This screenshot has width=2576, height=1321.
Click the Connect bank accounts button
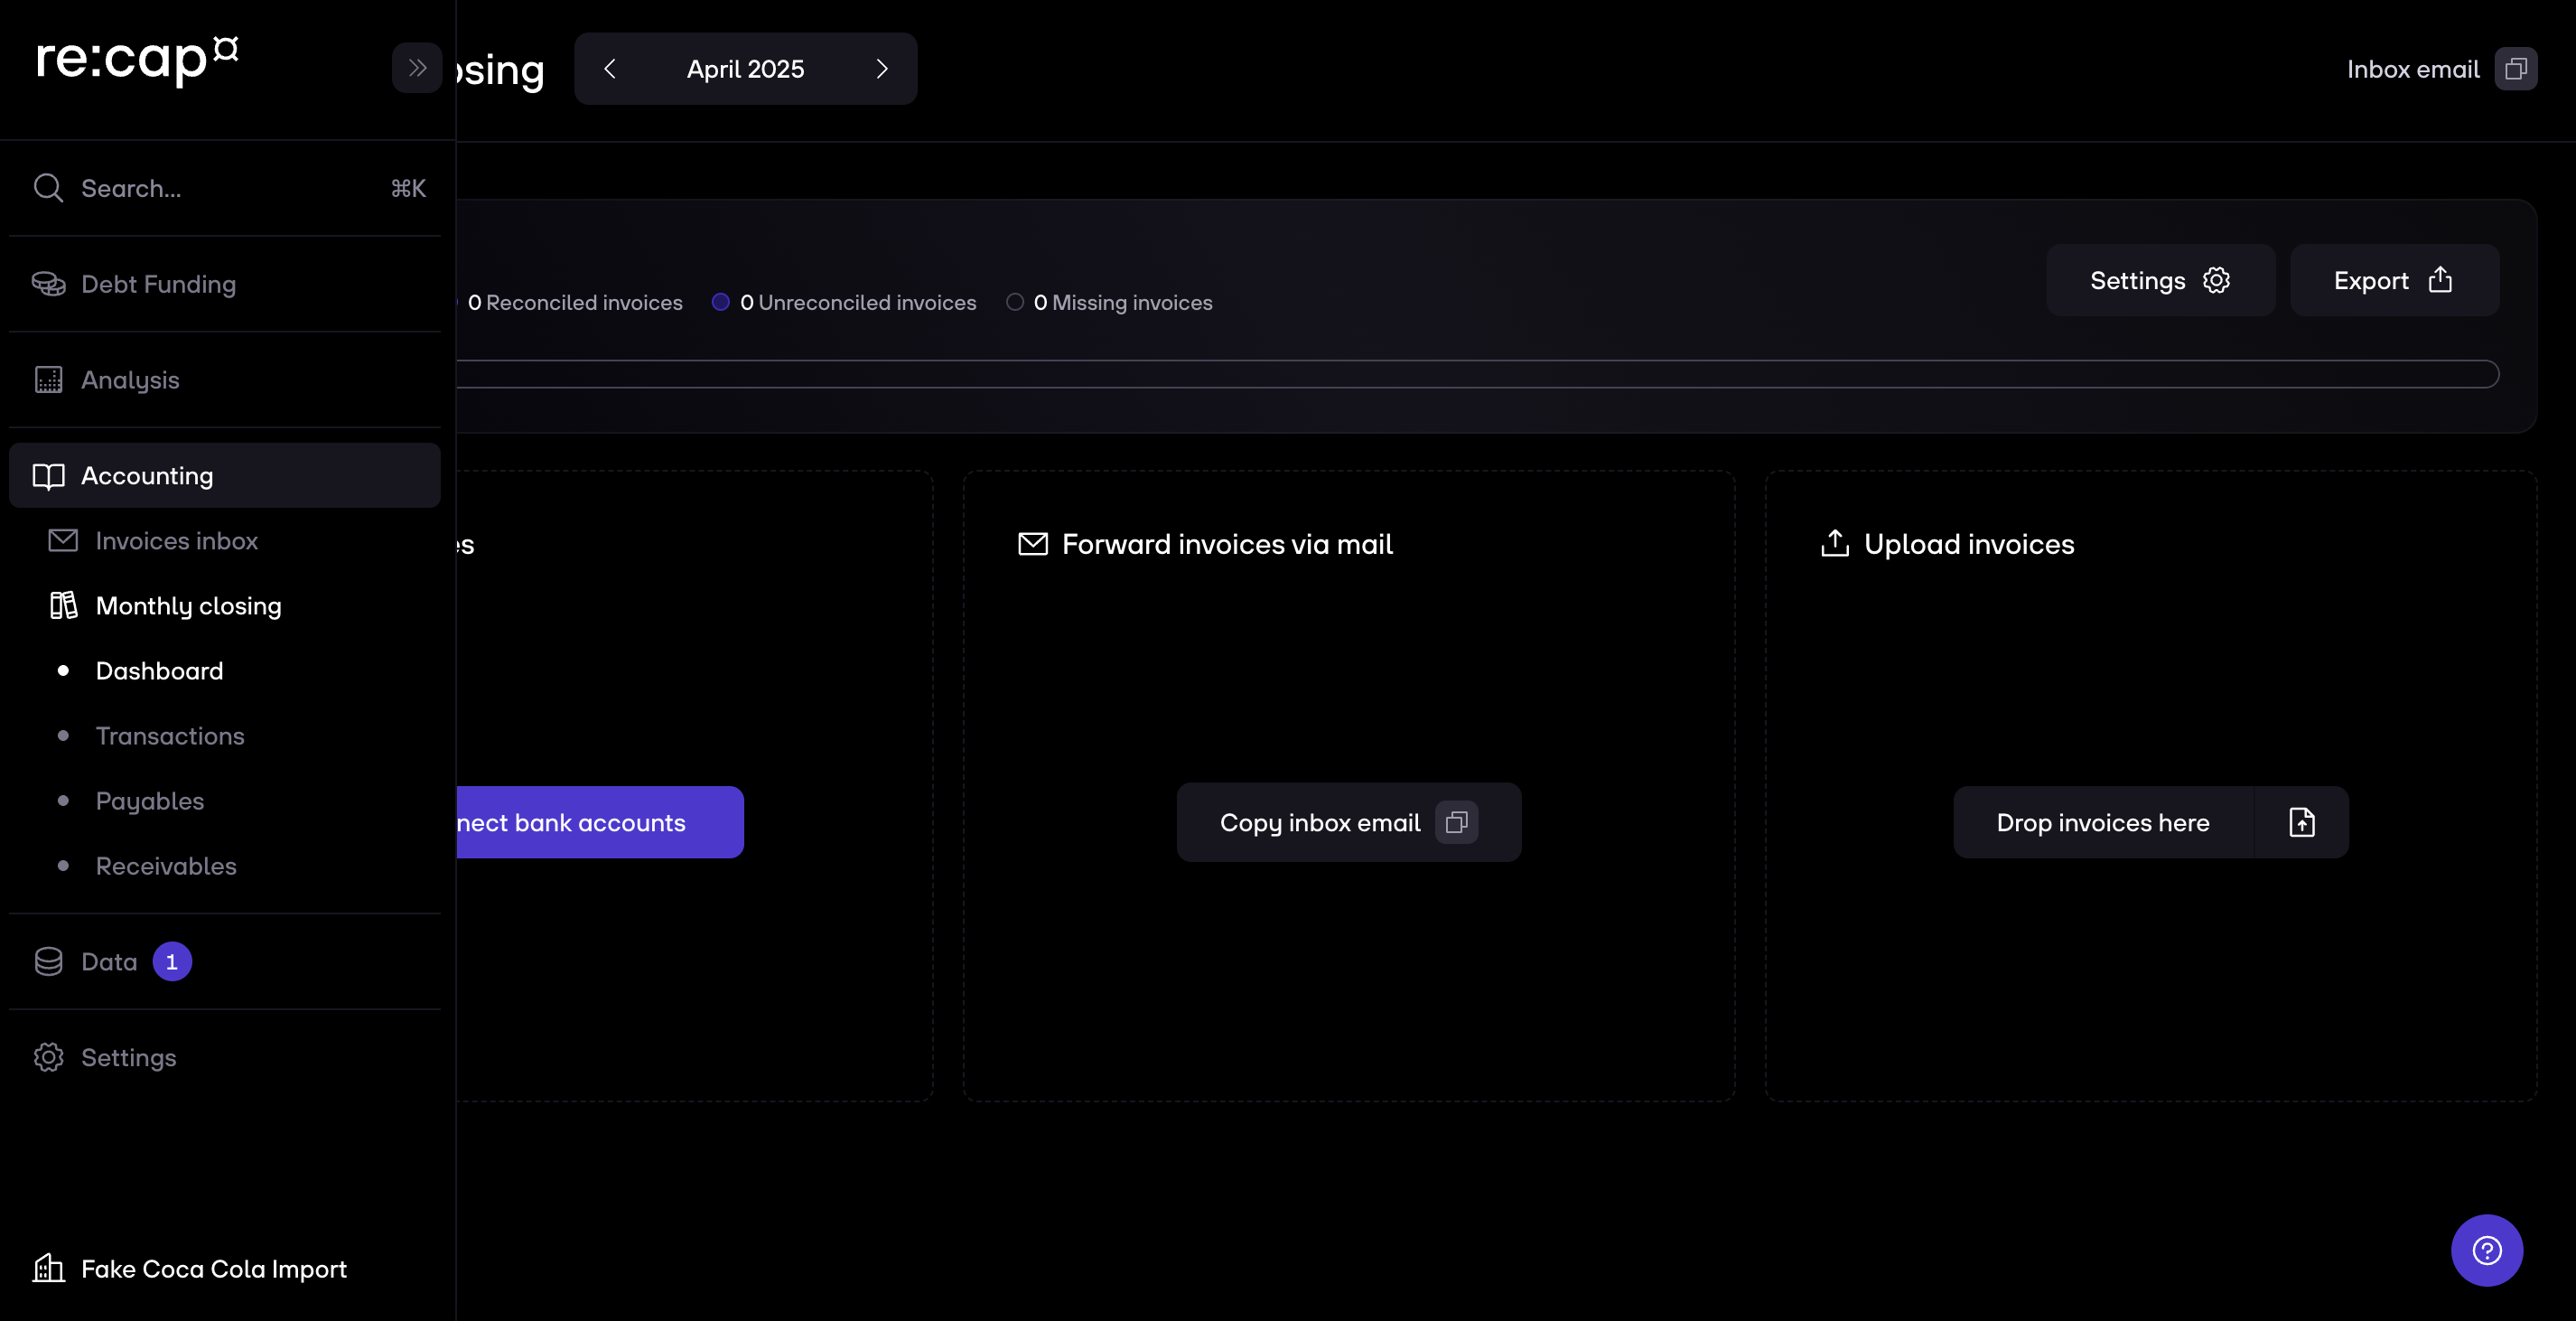pyautogui.click(x=600, y=822)
